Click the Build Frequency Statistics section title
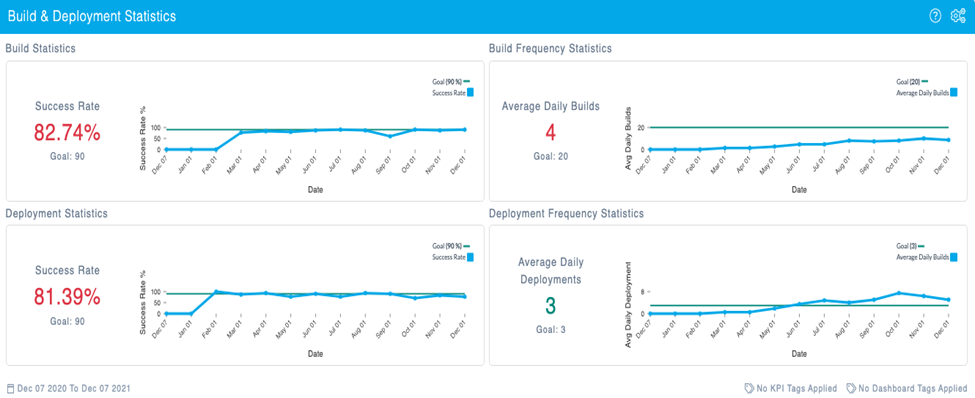 tap(550, 48)
